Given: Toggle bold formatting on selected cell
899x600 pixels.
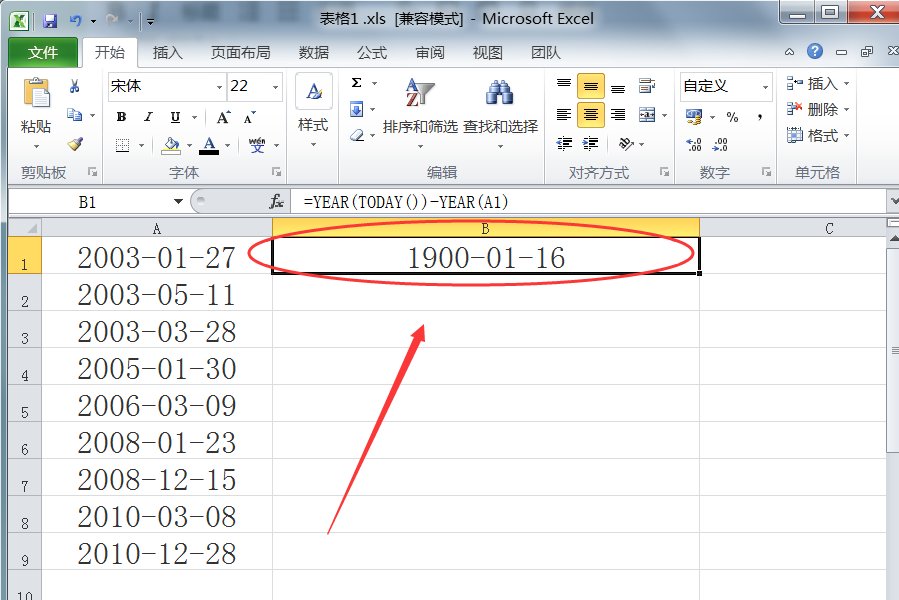Looking at the screenshot, I should click(x=120, y=117).
